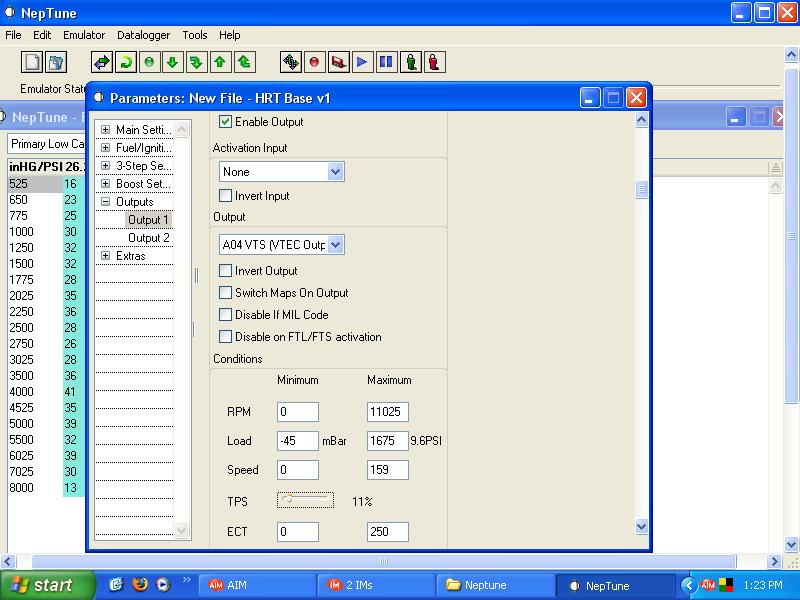Open the Primary Low Cam table dropdown

click(46, 144)
